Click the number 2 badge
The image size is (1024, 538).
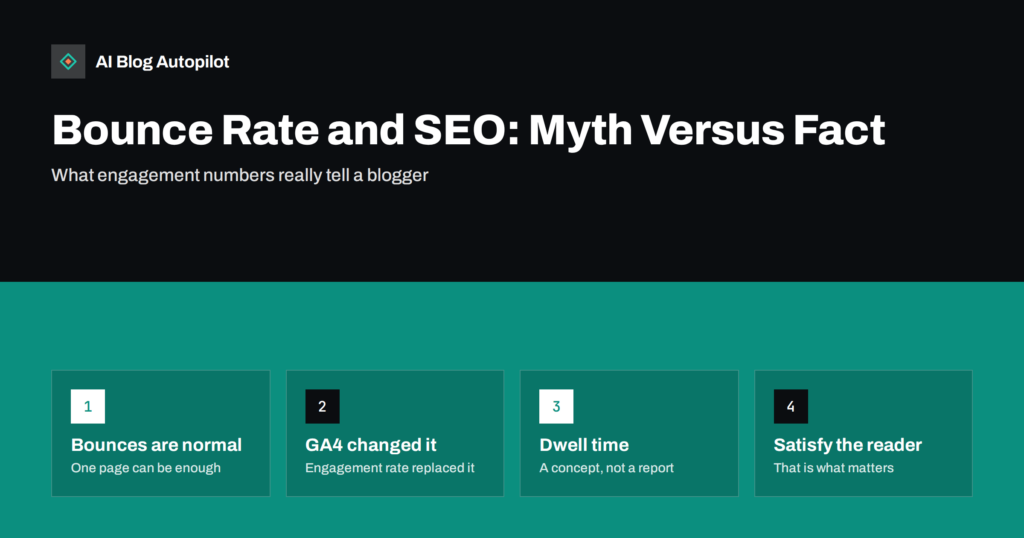pyautogui.click(x=322, y=406)
